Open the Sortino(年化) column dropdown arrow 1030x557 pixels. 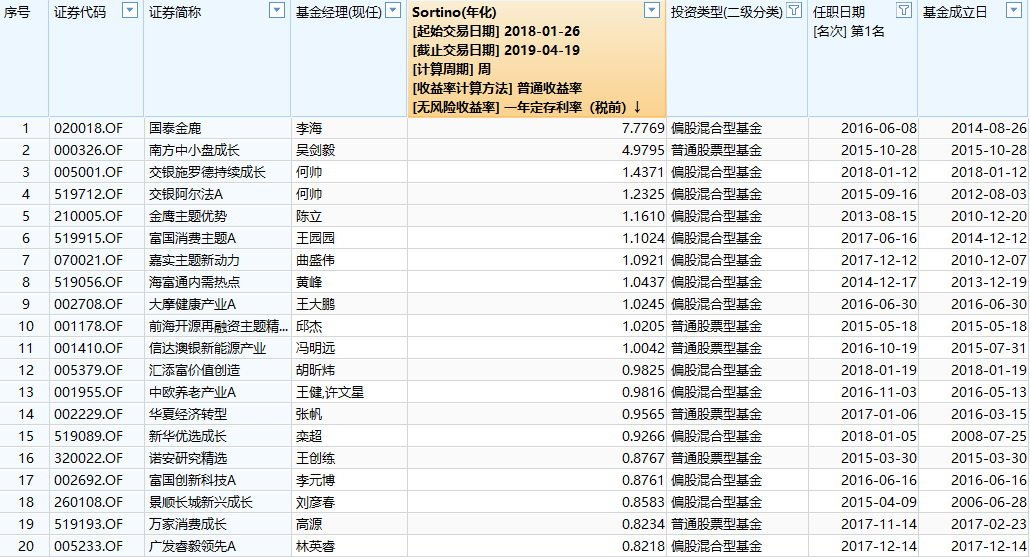[x=652, y=10]
